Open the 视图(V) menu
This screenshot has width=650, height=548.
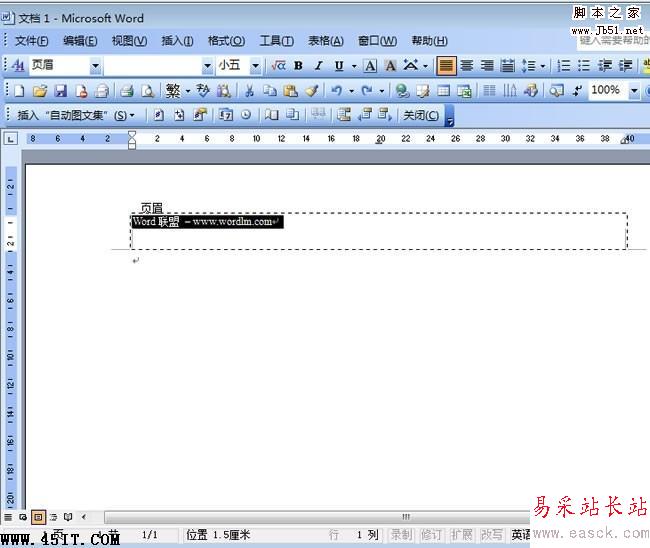point(129,41)
